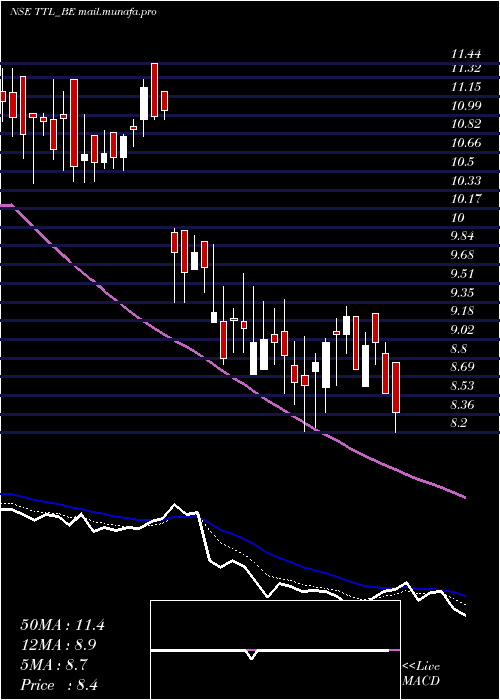Click the <<Live label beside MACD box
The width and height of the screenshot is (500, 700).
pyautogui.click(x=421, y=667)
